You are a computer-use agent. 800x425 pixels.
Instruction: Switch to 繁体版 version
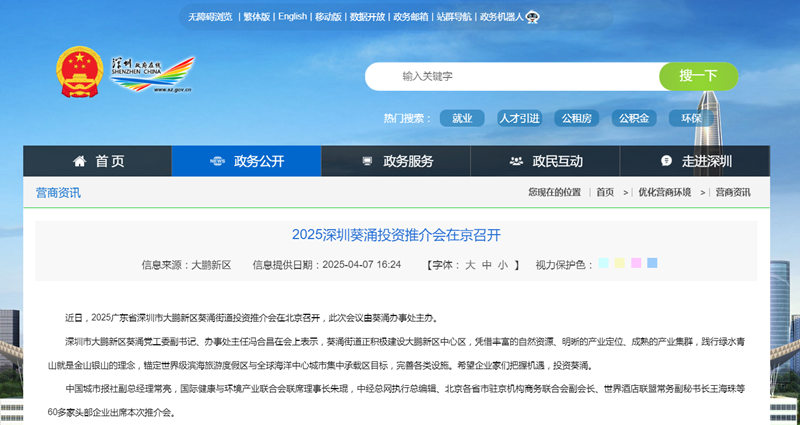(257, 17)
